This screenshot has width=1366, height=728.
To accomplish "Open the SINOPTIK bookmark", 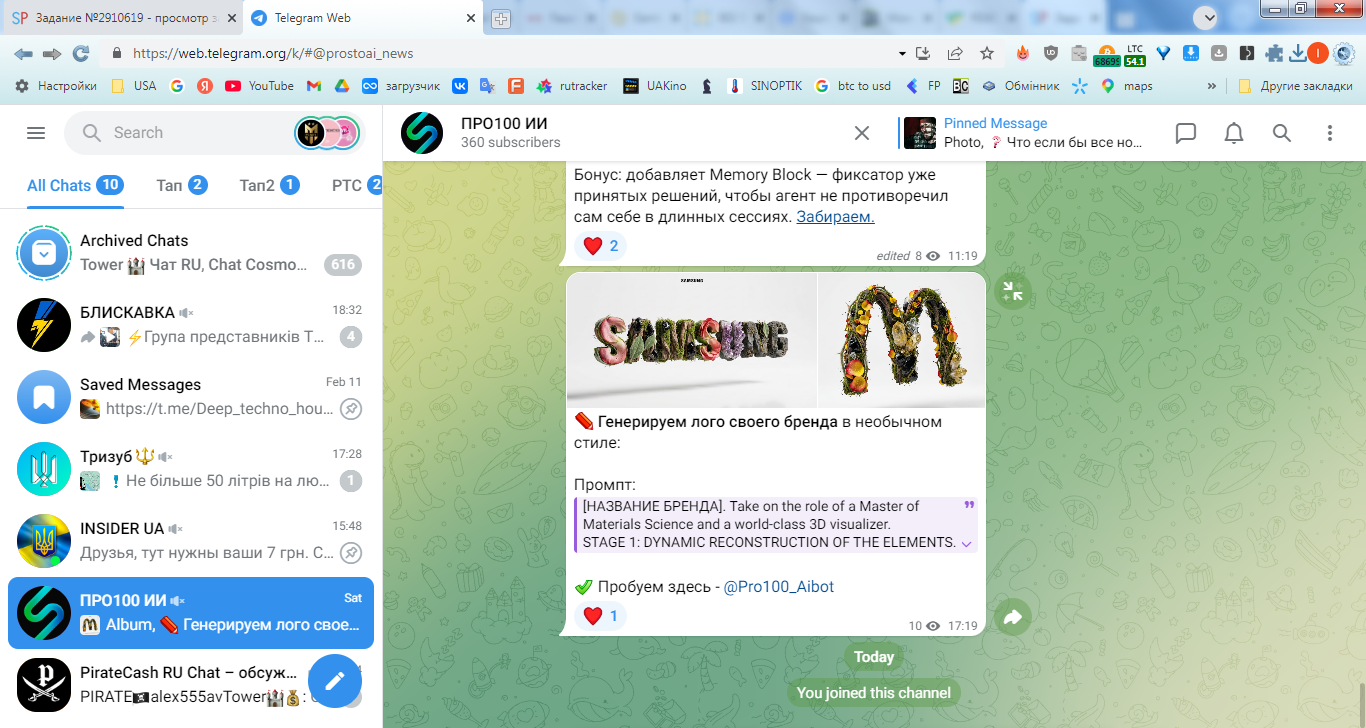I will (x=765, y=86).
